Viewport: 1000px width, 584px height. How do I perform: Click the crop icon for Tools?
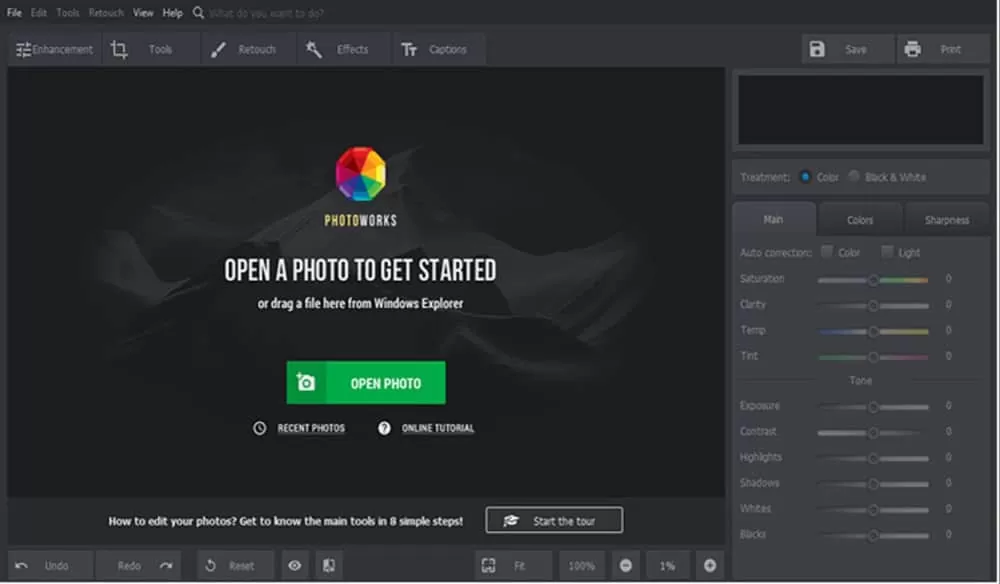(119, 50)
